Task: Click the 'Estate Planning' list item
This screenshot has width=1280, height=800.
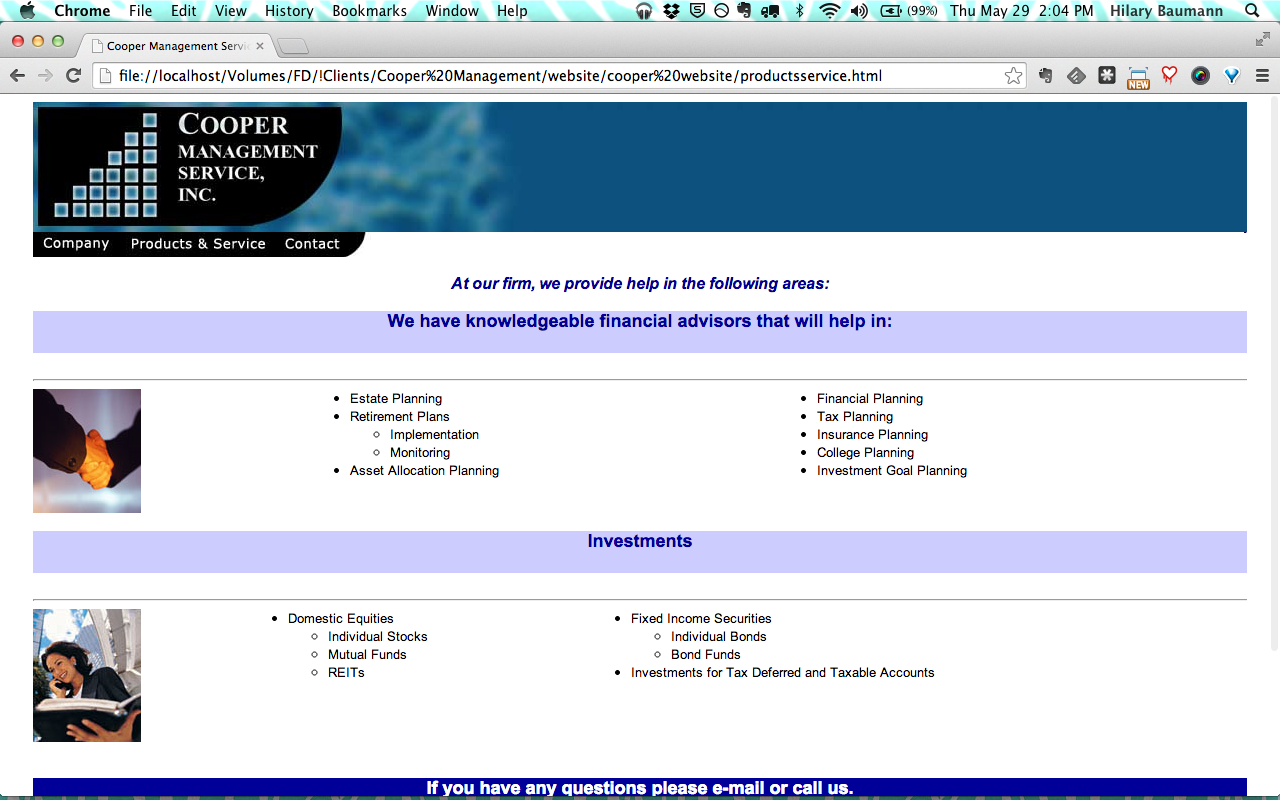Action: tap(396, 398)
